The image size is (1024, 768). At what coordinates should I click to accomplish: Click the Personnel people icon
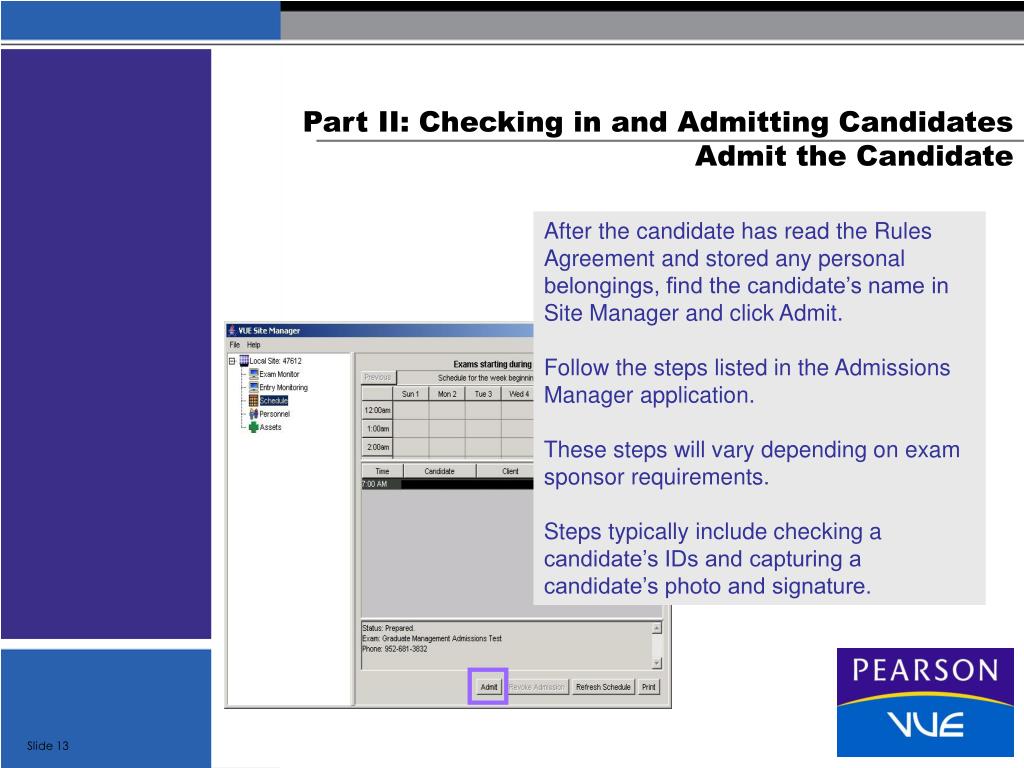[x=253, y=414]
